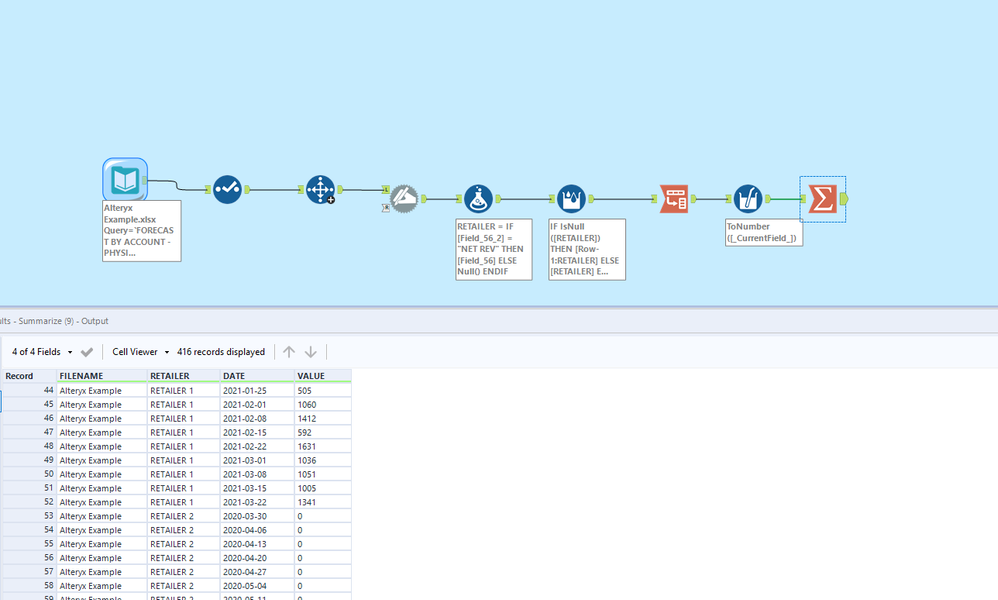Select the Multi-Row Formula IF IsNull tool
Screen dimensions: 998x600
point(571,198)
